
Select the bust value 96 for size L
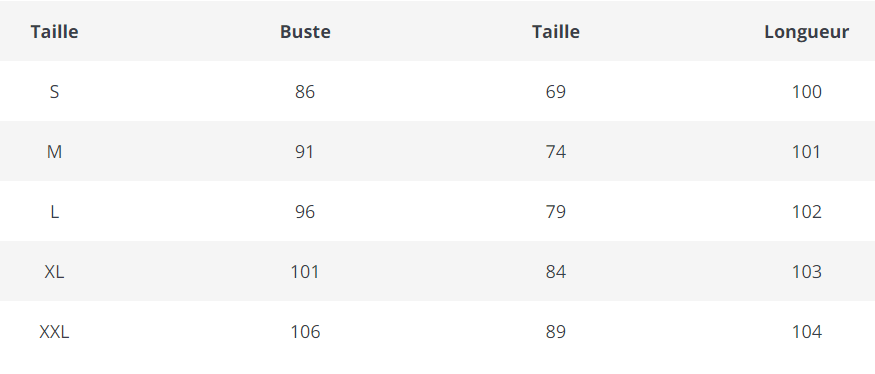pos(305,212)
